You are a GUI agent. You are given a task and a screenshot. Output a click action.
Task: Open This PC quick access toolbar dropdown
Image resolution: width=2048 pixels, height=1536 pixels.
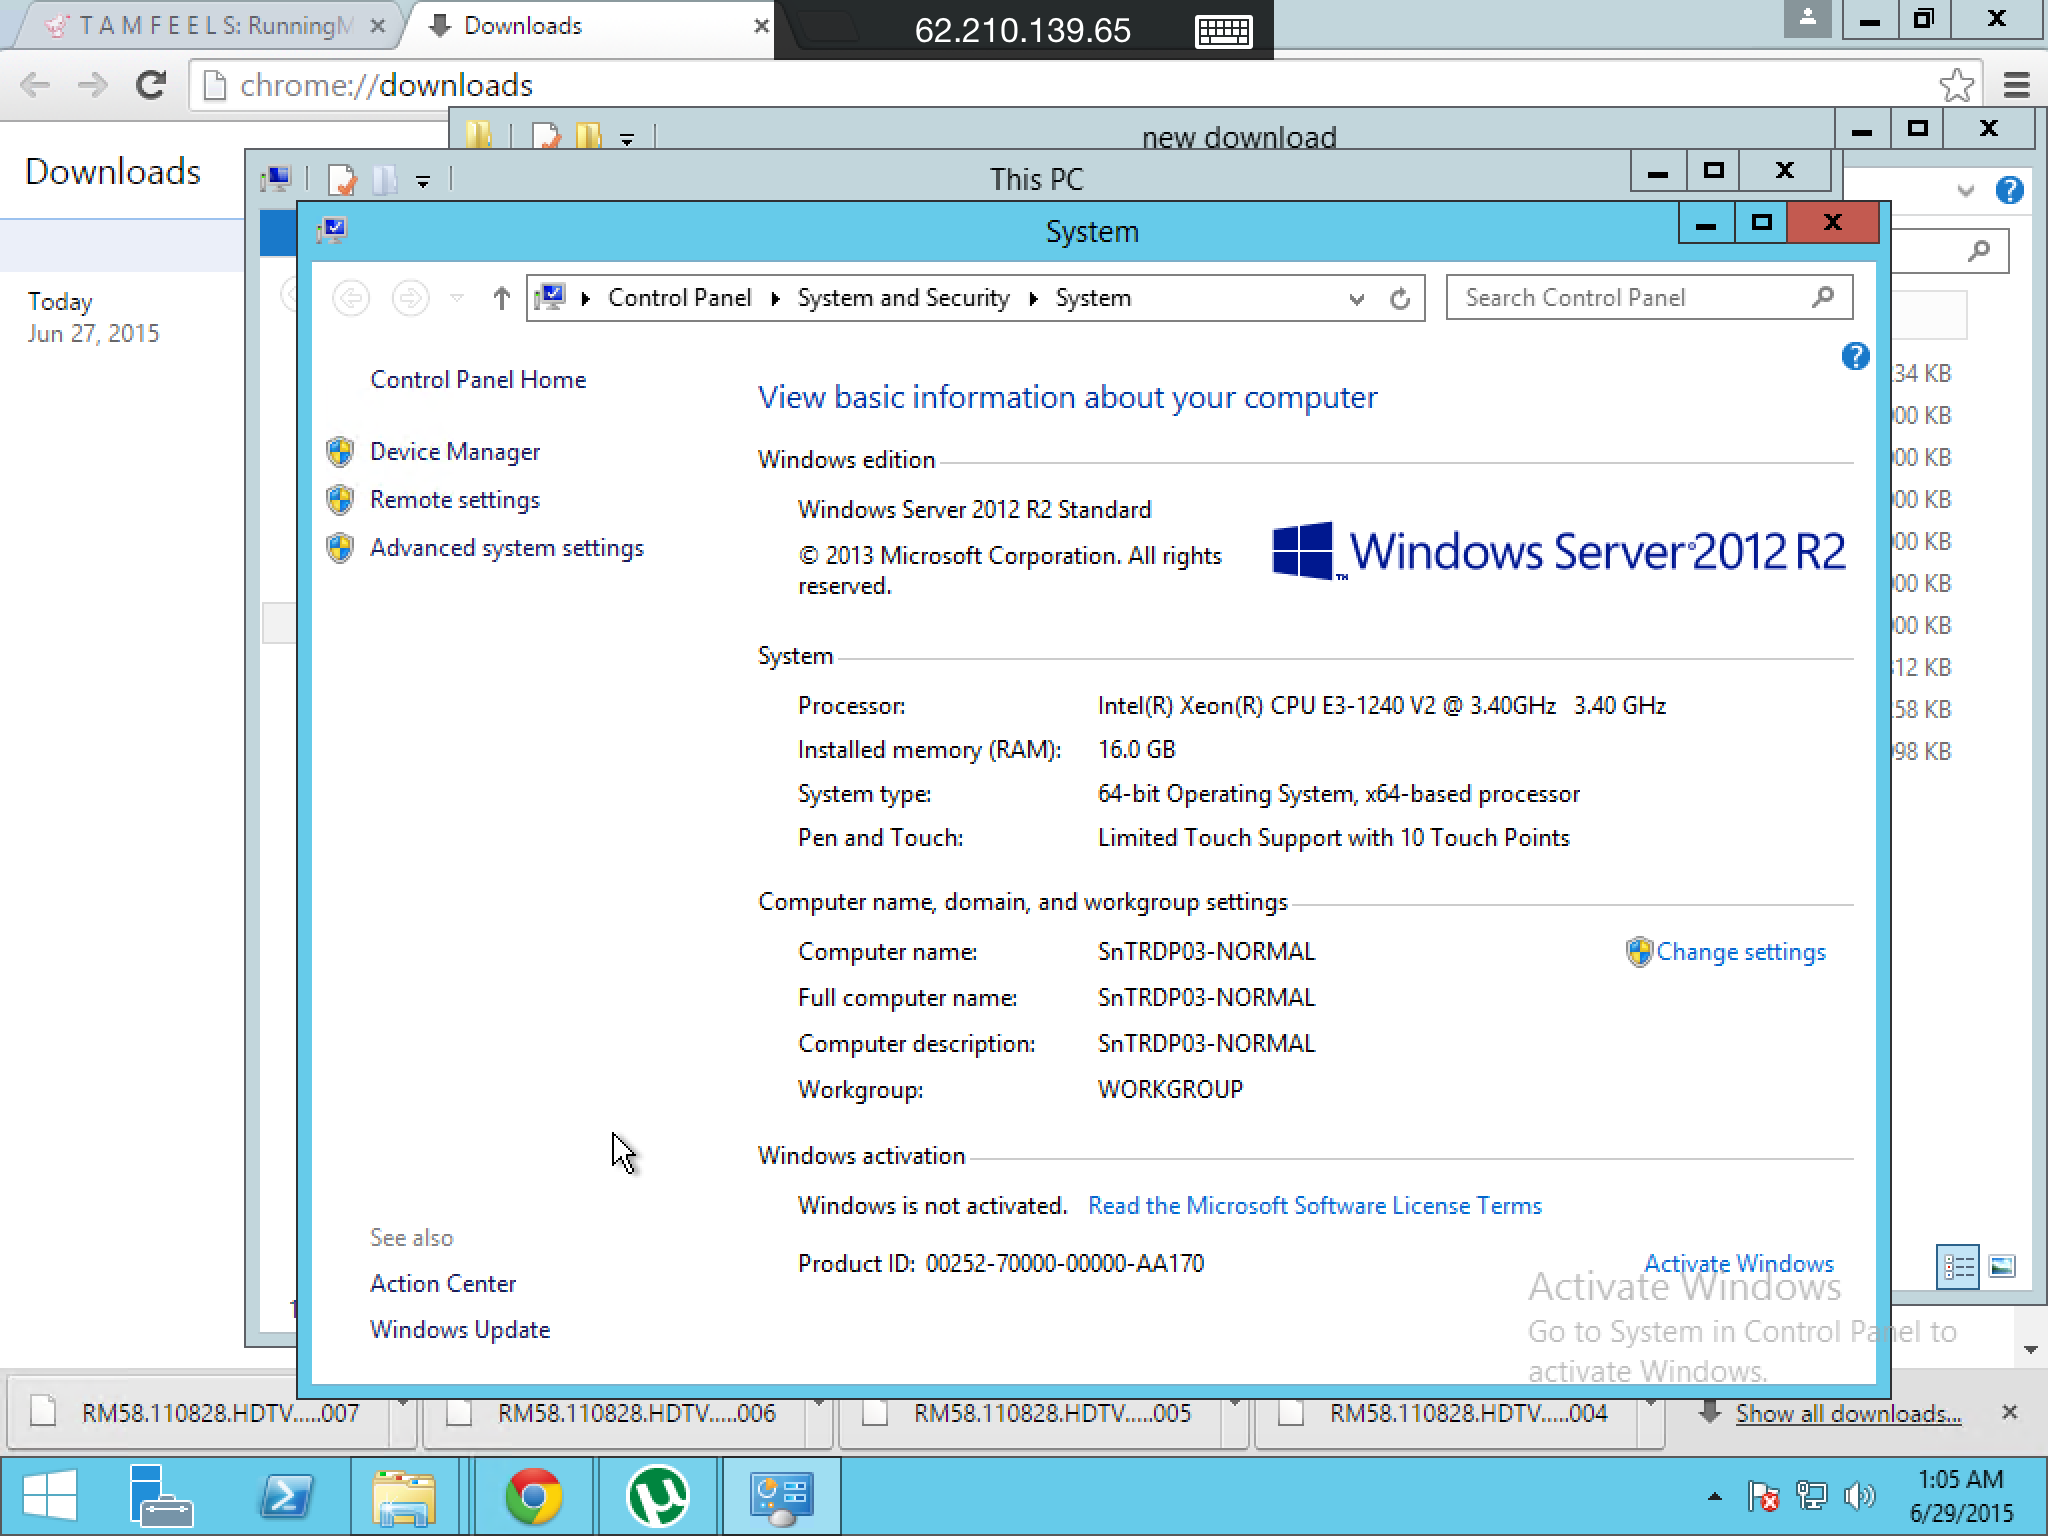click(x=423, y=182)
